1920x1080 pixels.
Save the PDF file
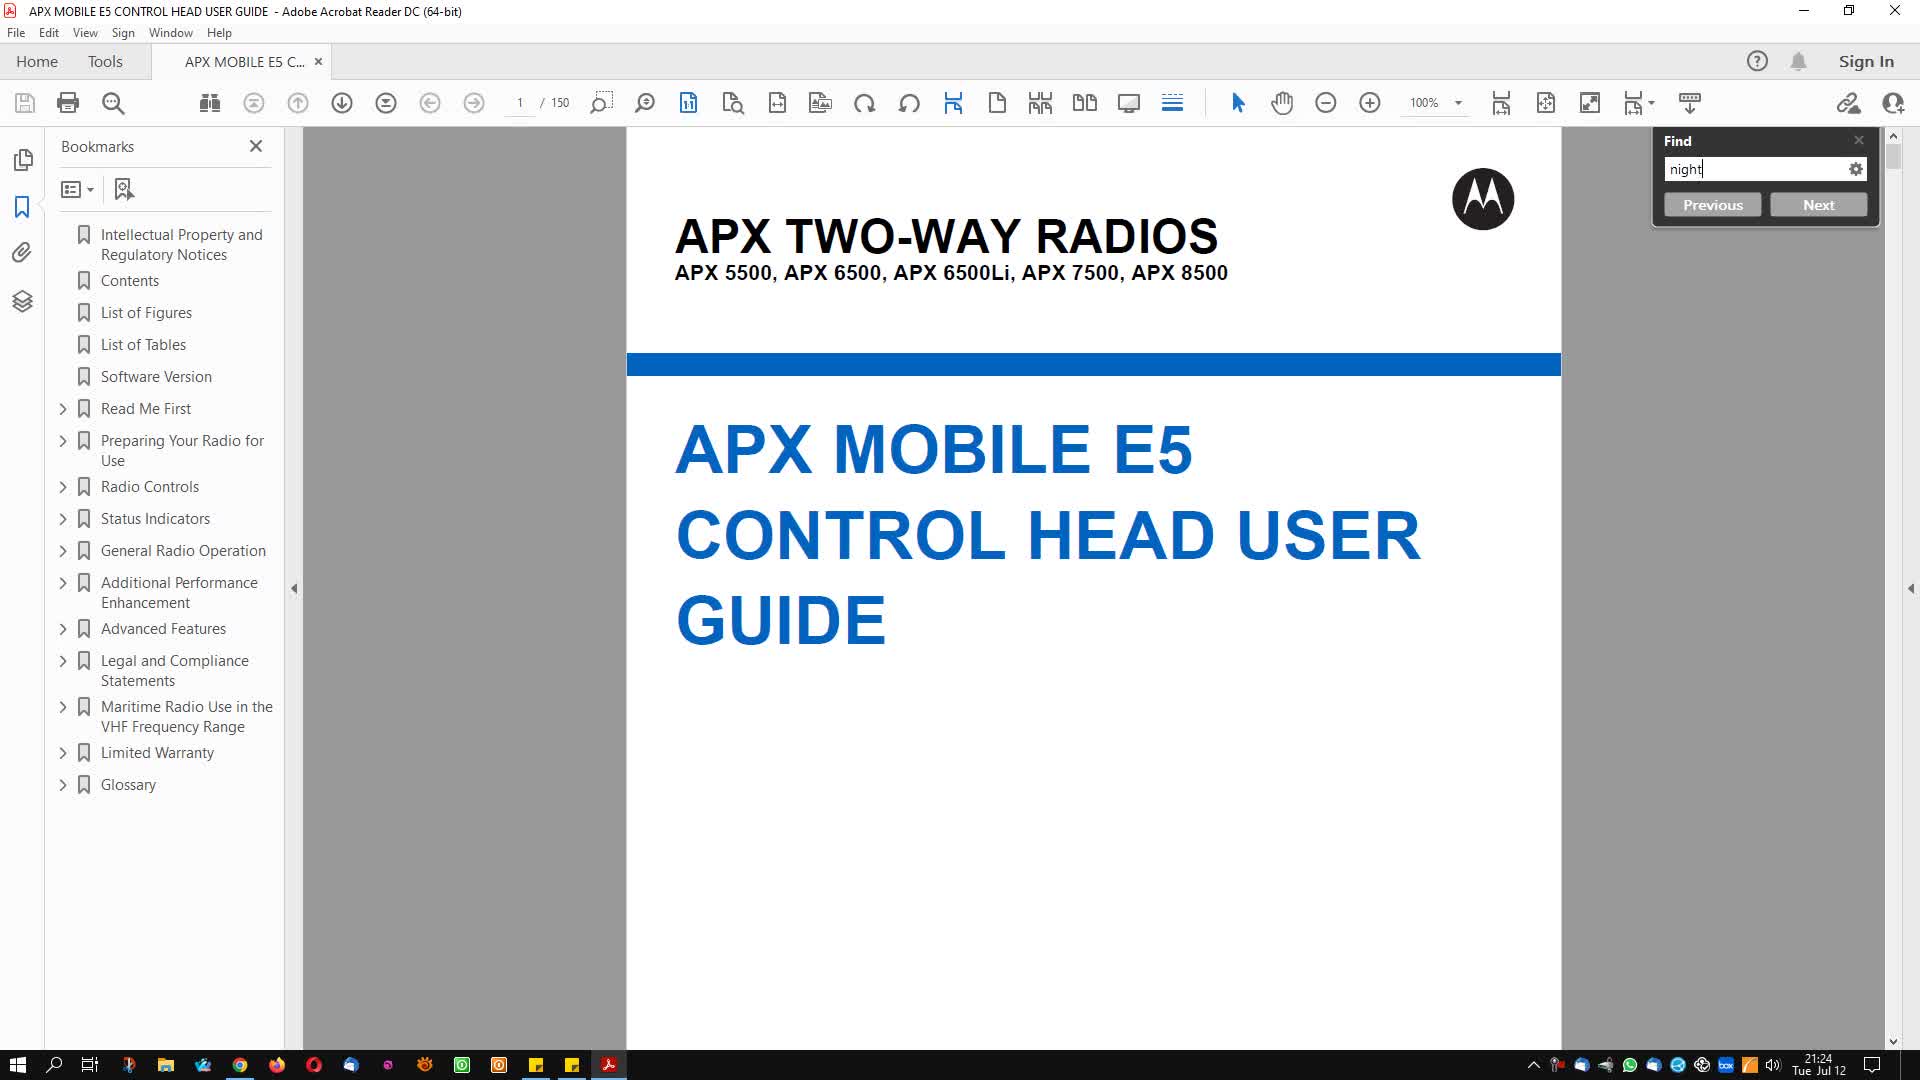pyautogui.click(x=24, y=103)
